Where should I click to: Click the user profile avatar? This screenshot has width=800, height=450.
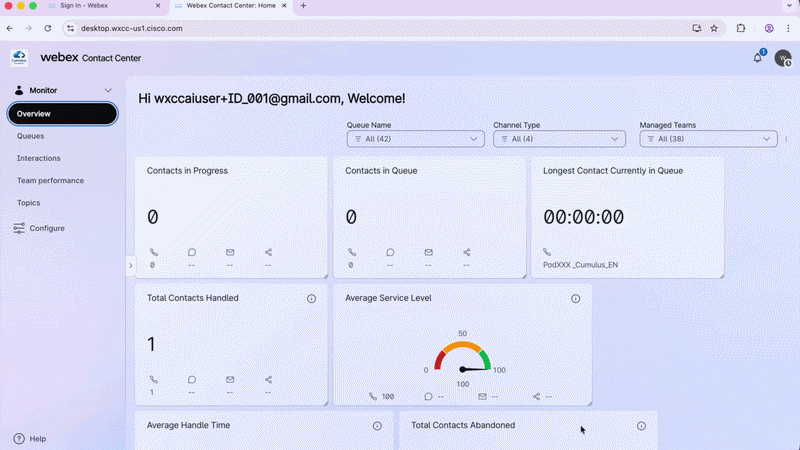(x=783, y=58)
